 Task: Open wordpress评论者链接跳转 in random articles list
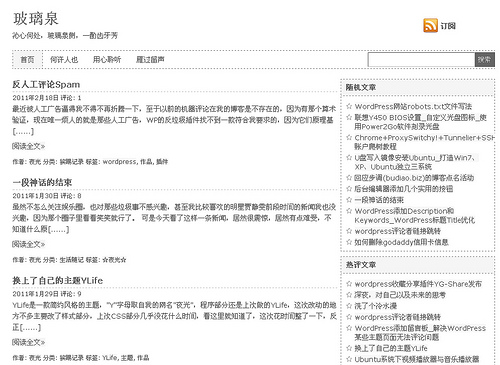(398, 231)
